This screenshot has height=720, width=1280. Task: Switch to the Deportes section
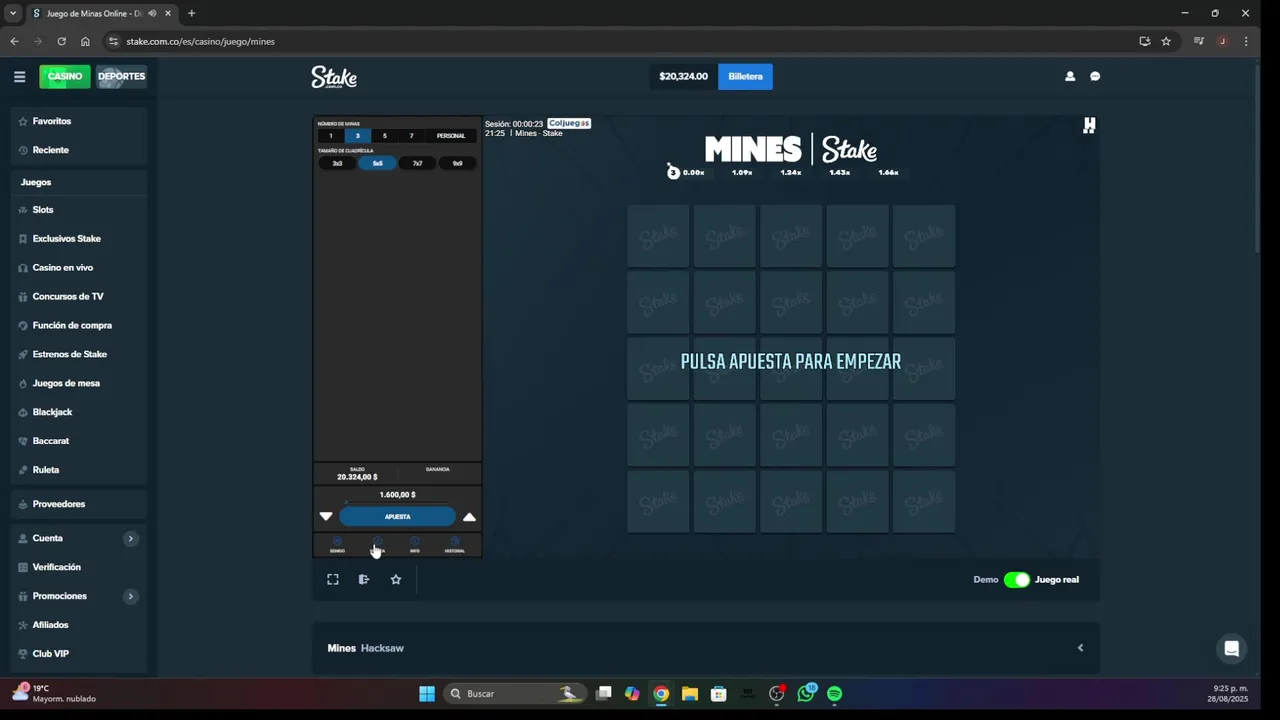[122, 77]
